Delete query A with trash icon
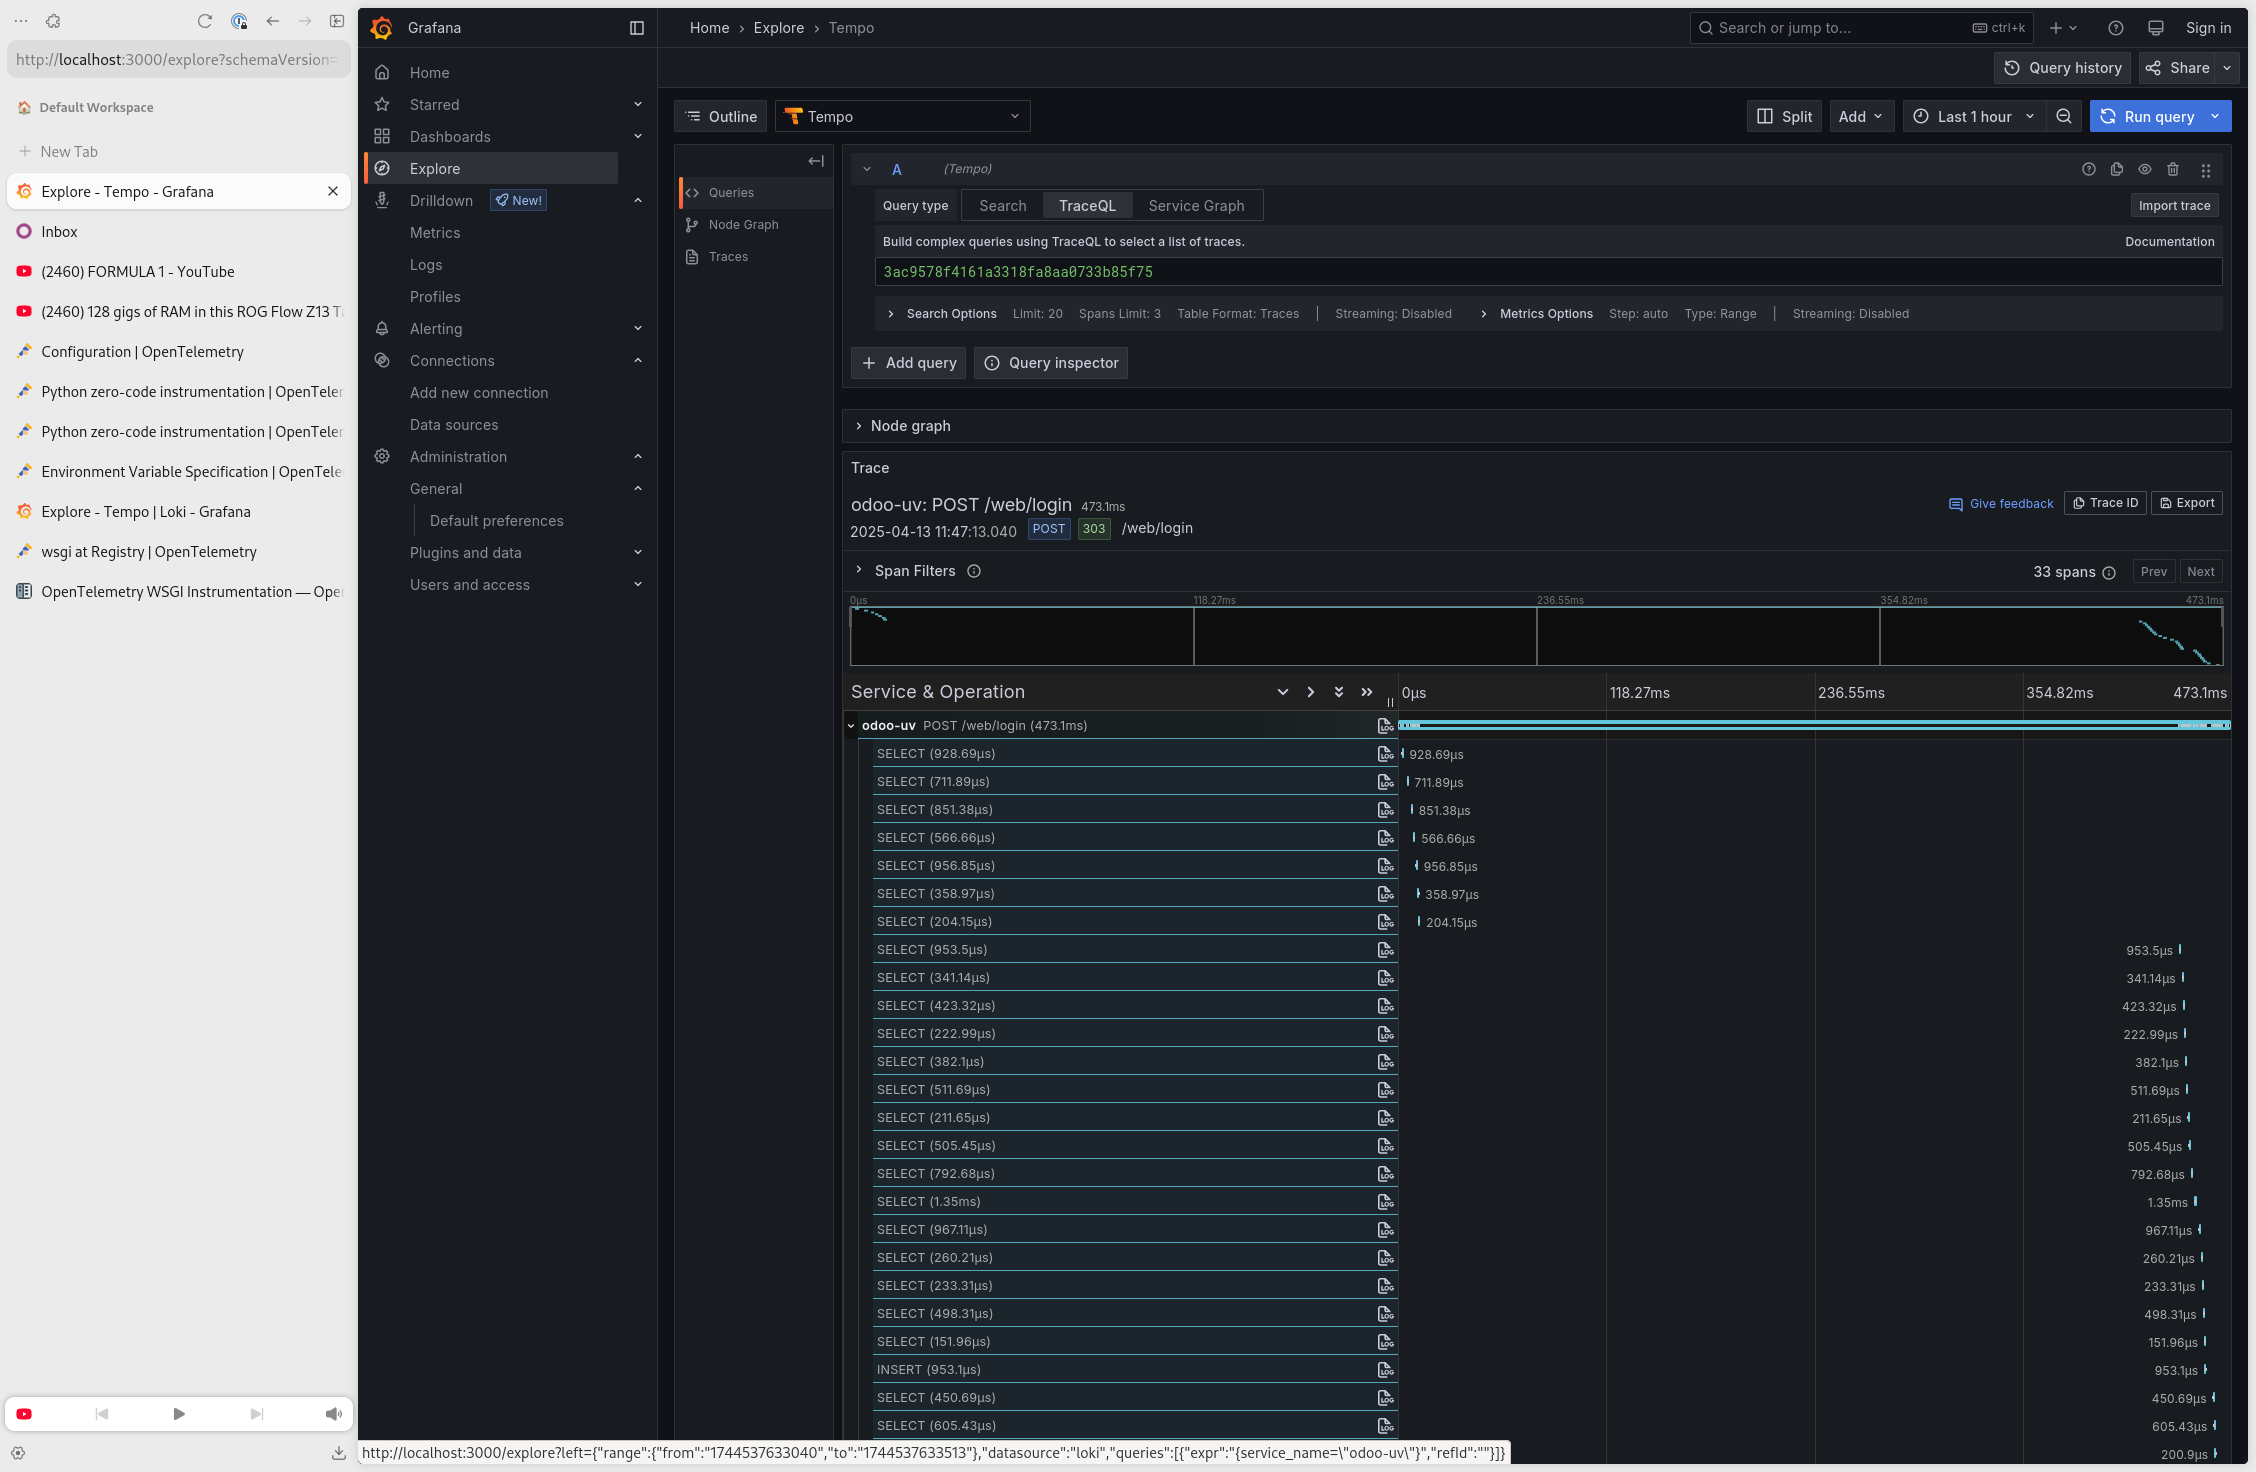The height and width of the screenshot is (1472, 2256). tap(2173, 169)
